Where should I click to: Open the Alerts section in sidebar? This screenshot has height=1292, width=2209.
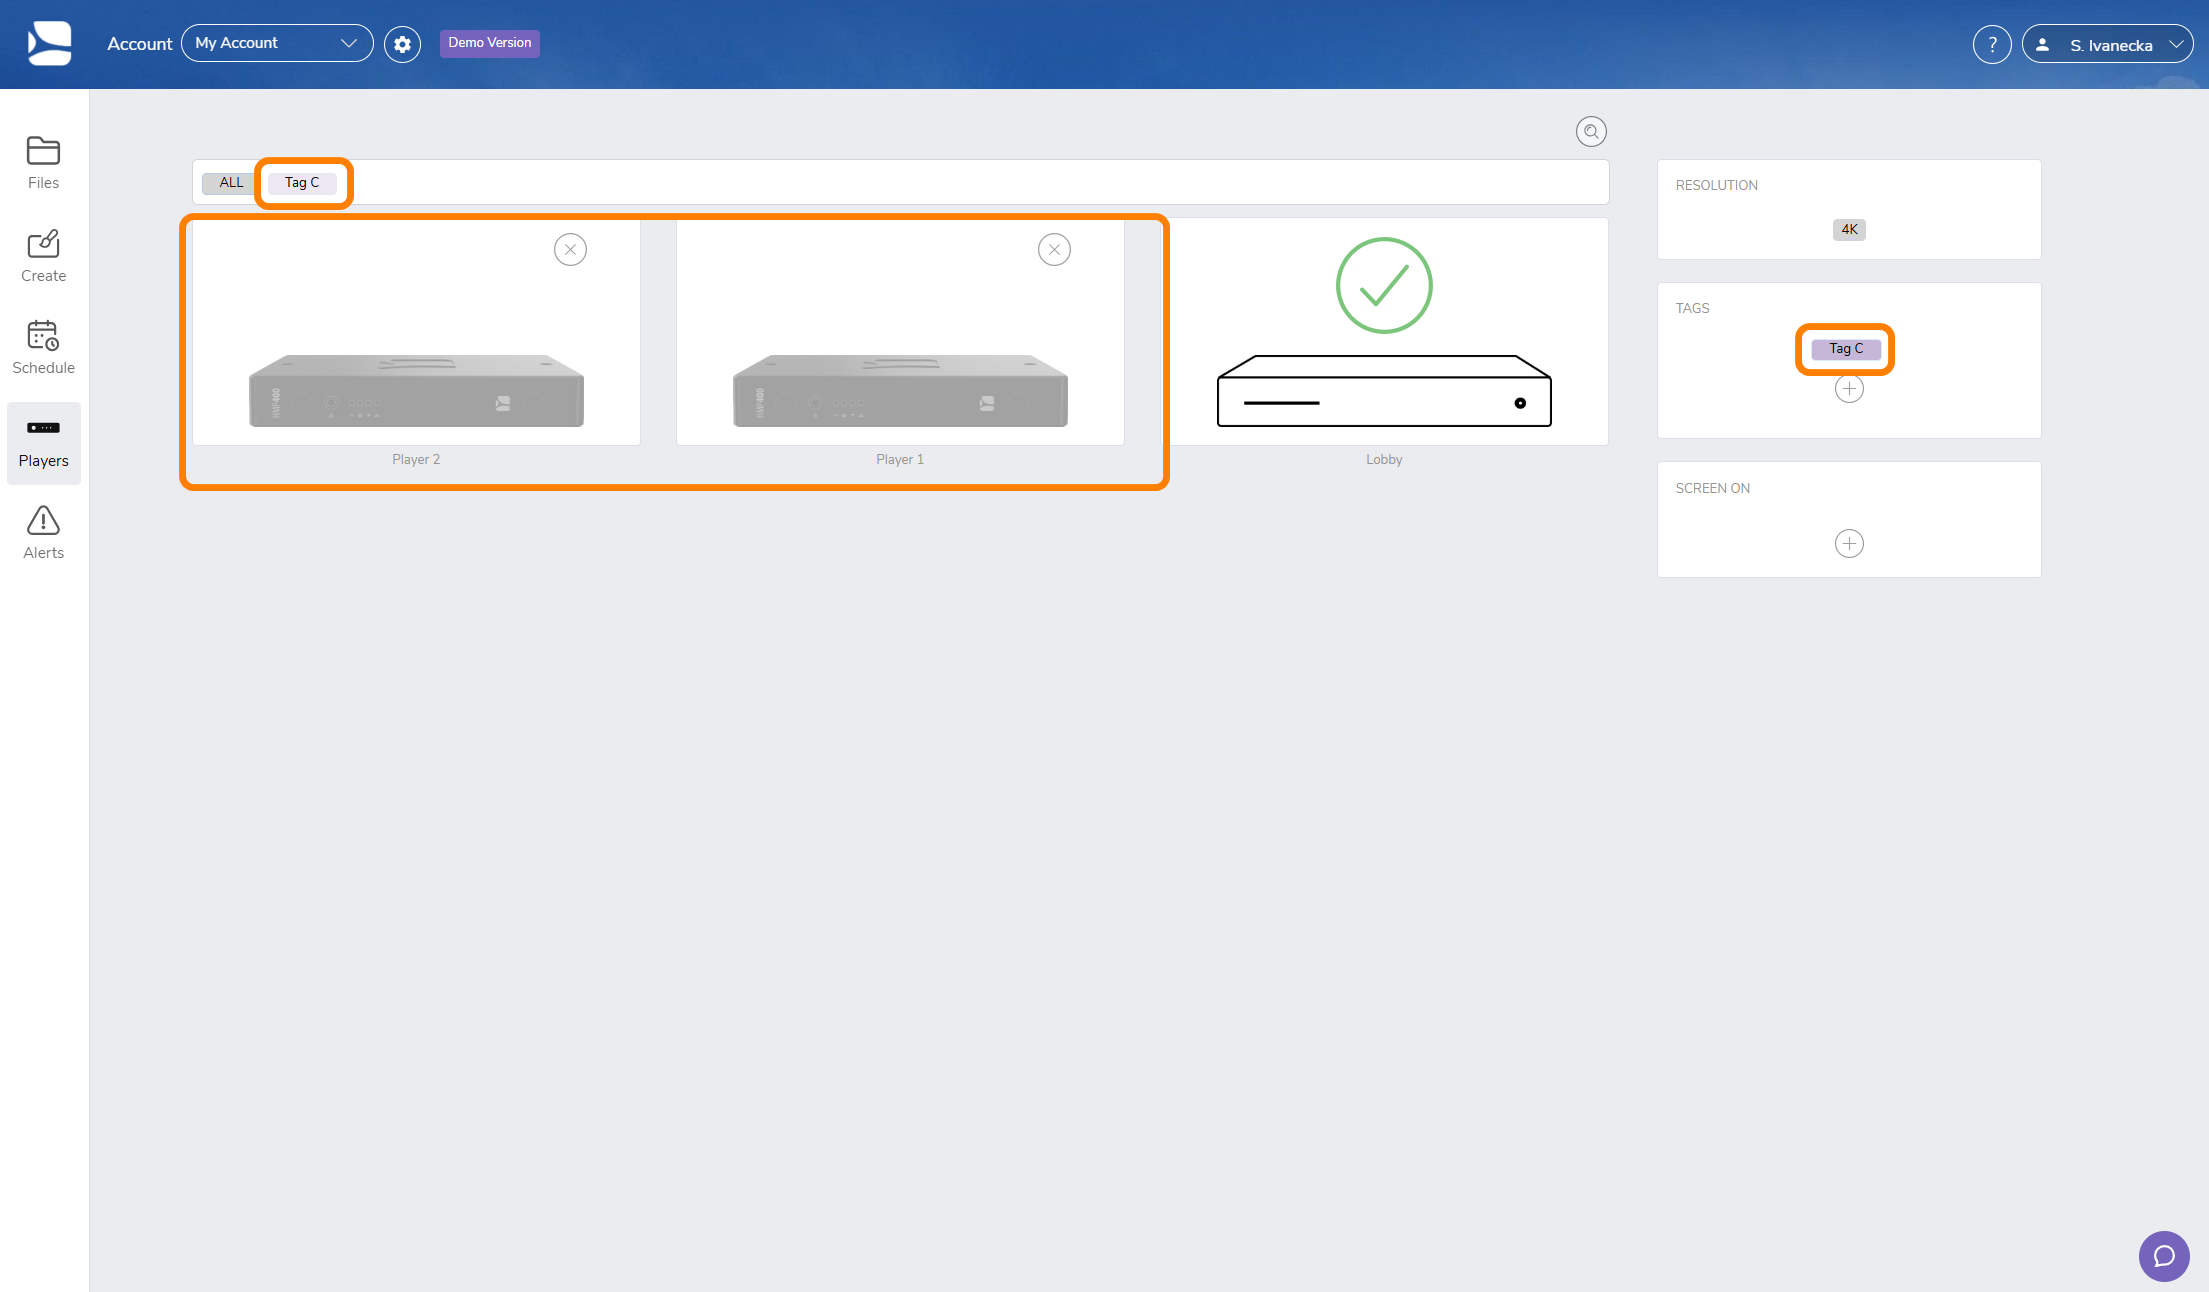point(43,533)
